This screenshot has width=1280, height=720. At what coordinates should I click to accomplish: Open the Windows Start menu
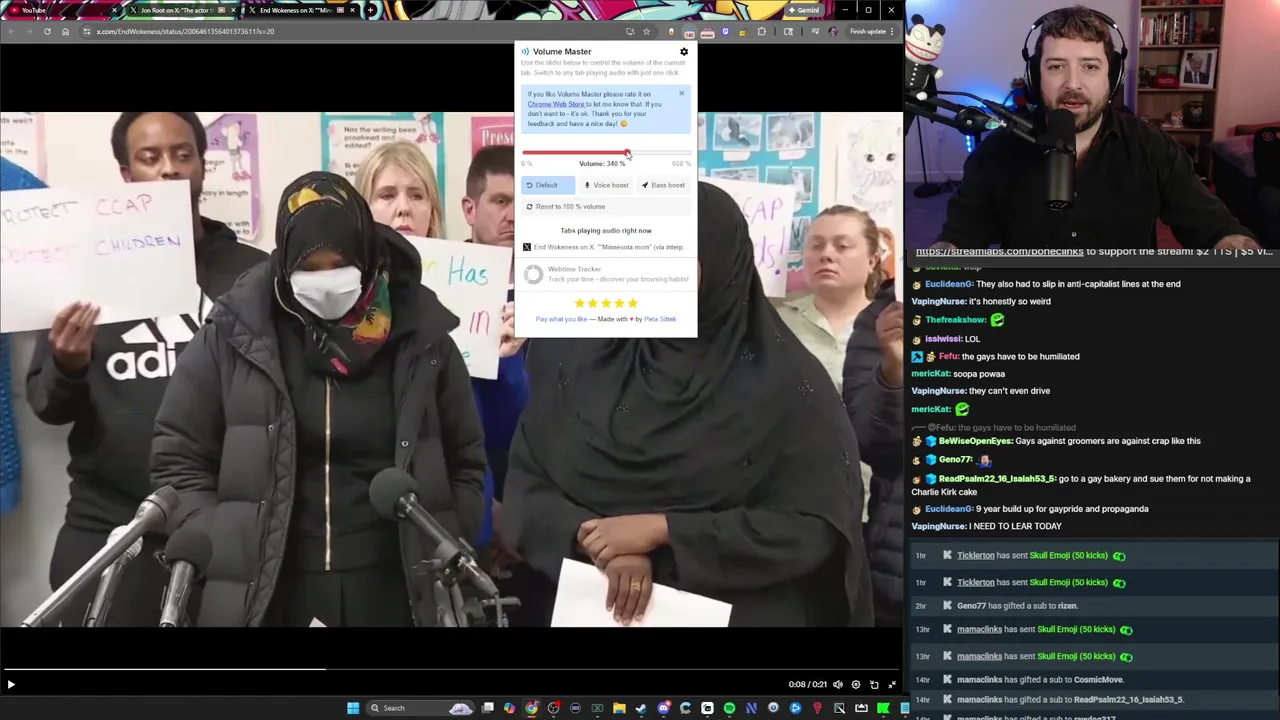tap(353, 708)
